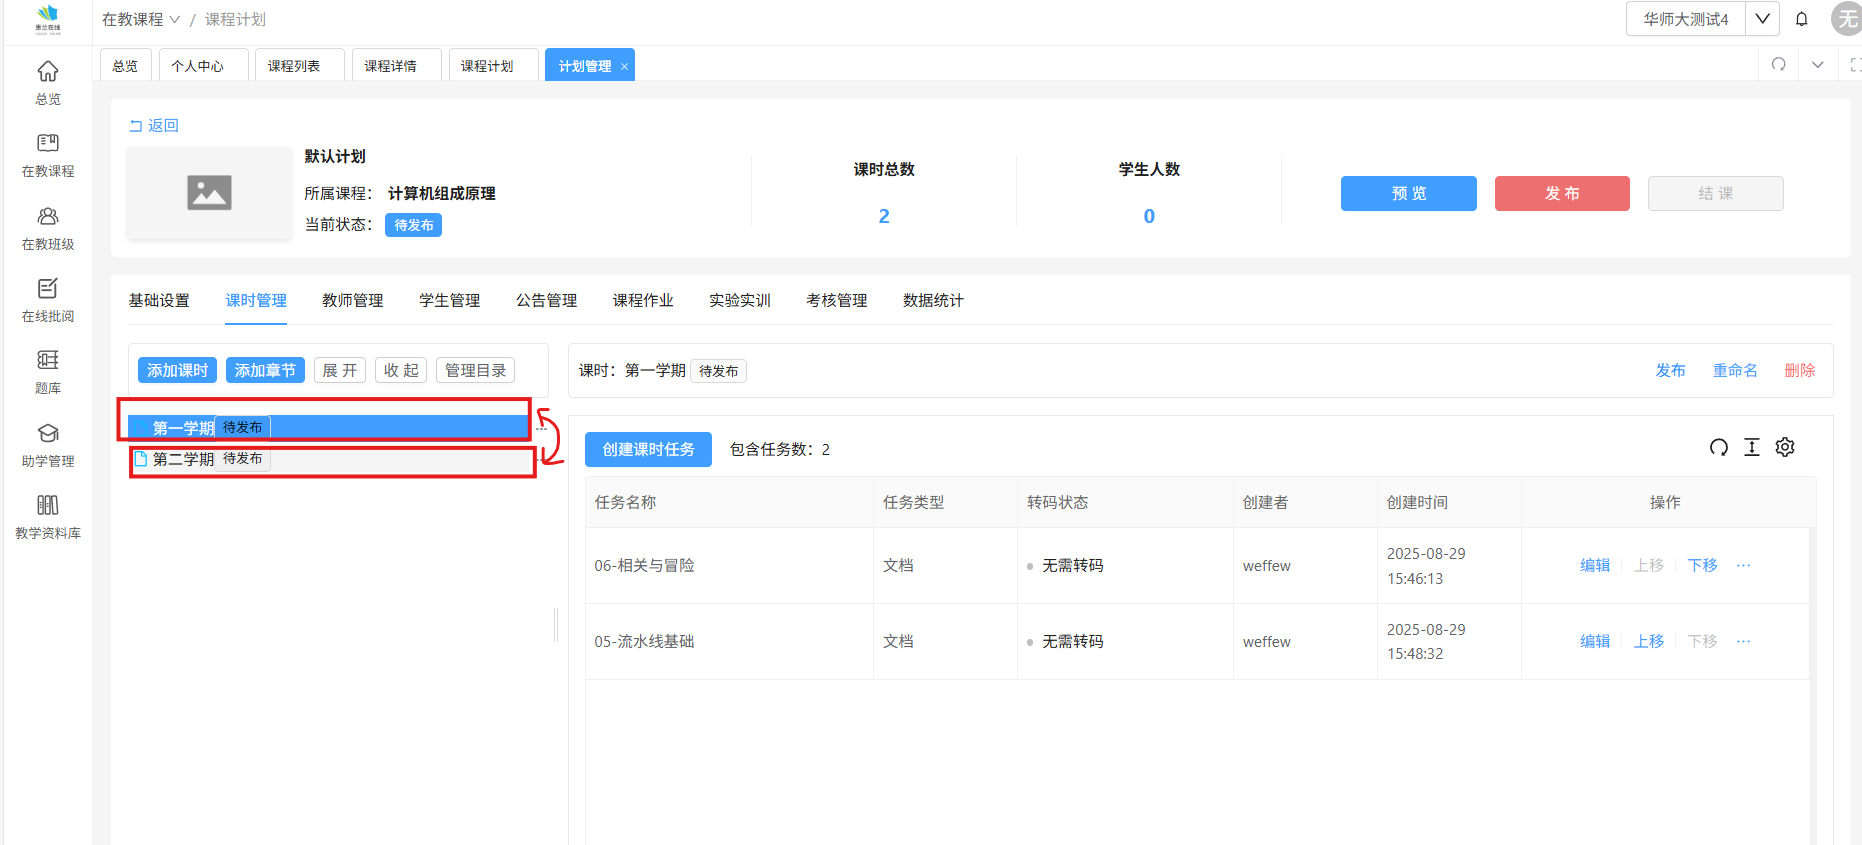Click the plan cover image thumbnail

[209, 193]
